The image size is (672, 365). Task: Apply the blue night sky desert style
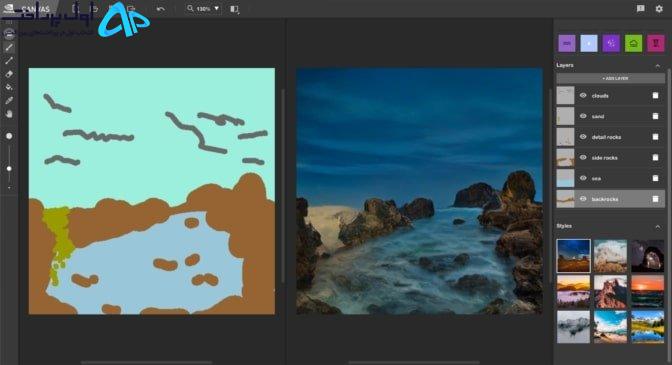(573, 256)
